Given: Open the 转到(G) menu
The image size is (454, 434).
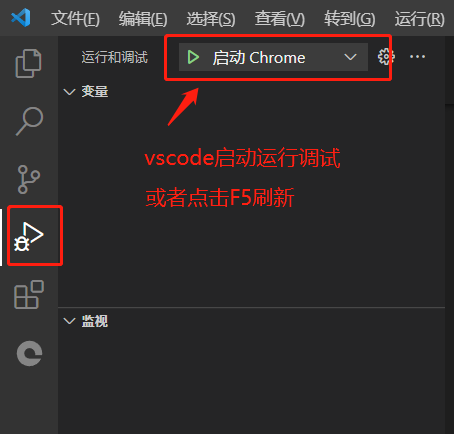Looking at the screenshot, I should 350,18.
